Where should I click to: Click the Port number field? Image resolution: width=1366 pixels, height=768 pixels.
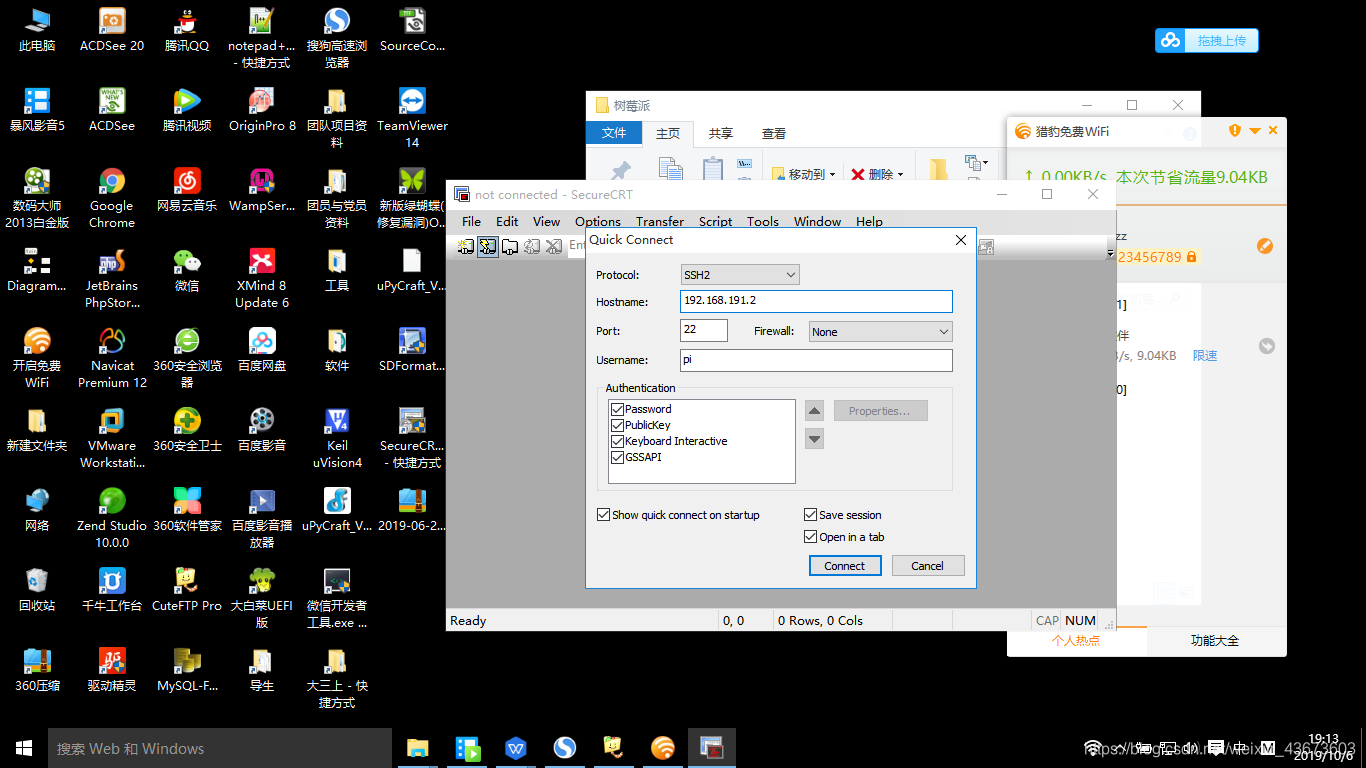(704, 330)
